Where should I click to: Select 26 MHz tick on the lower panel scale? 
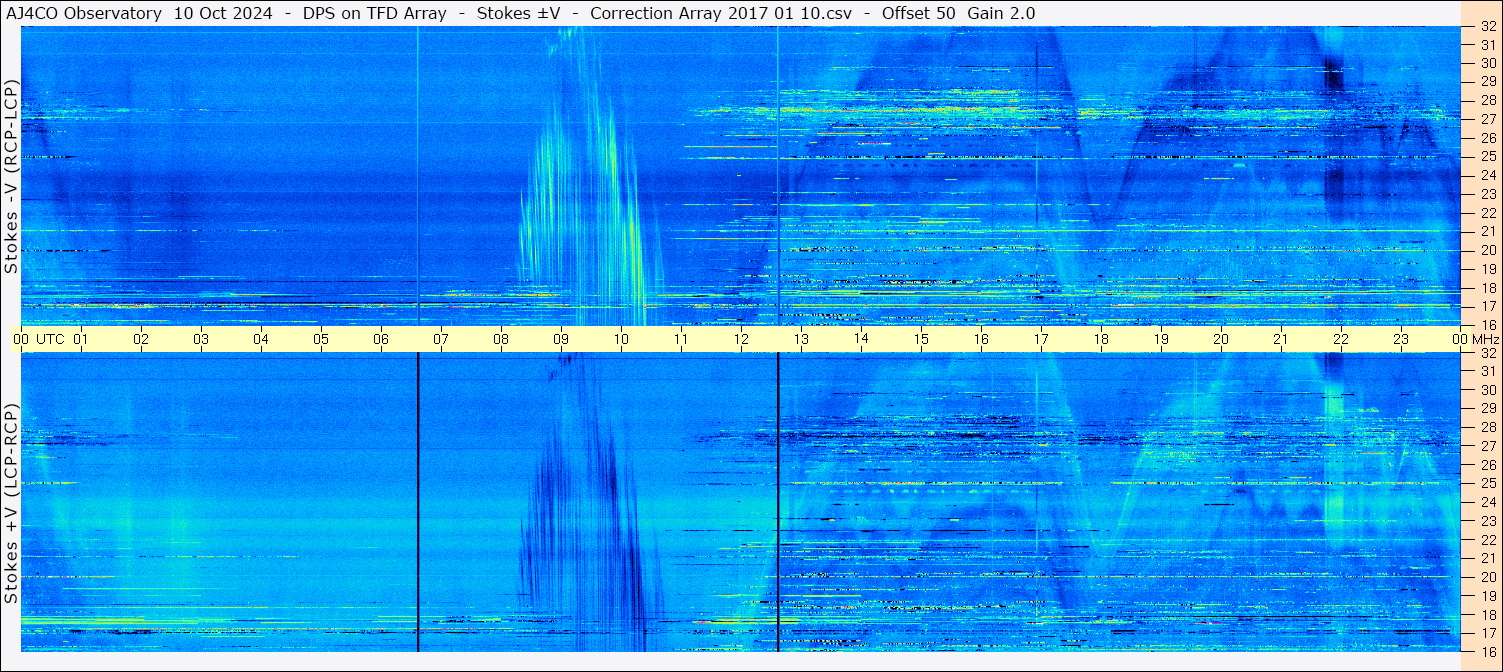tap(1487, 465)
